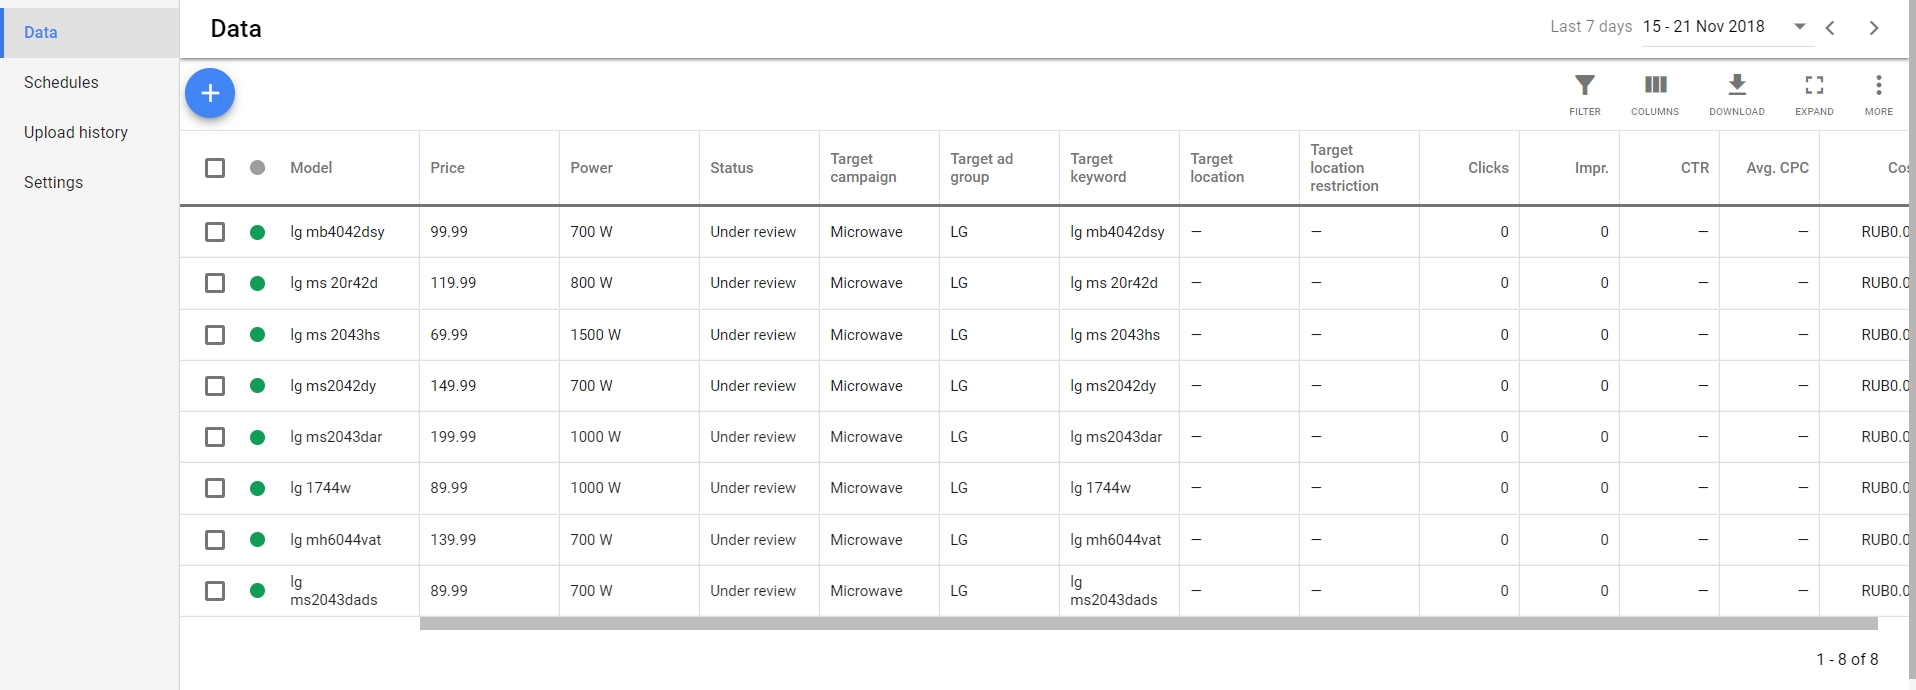Click the status dot in the header row
Screen dimensions: 1916x690
(257, 167)
